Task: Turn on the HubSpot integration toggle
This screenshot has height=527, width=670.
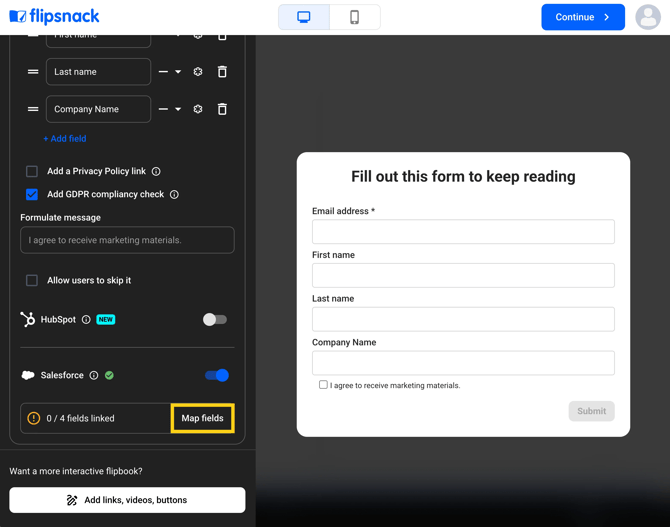Action: pos(215,320)
